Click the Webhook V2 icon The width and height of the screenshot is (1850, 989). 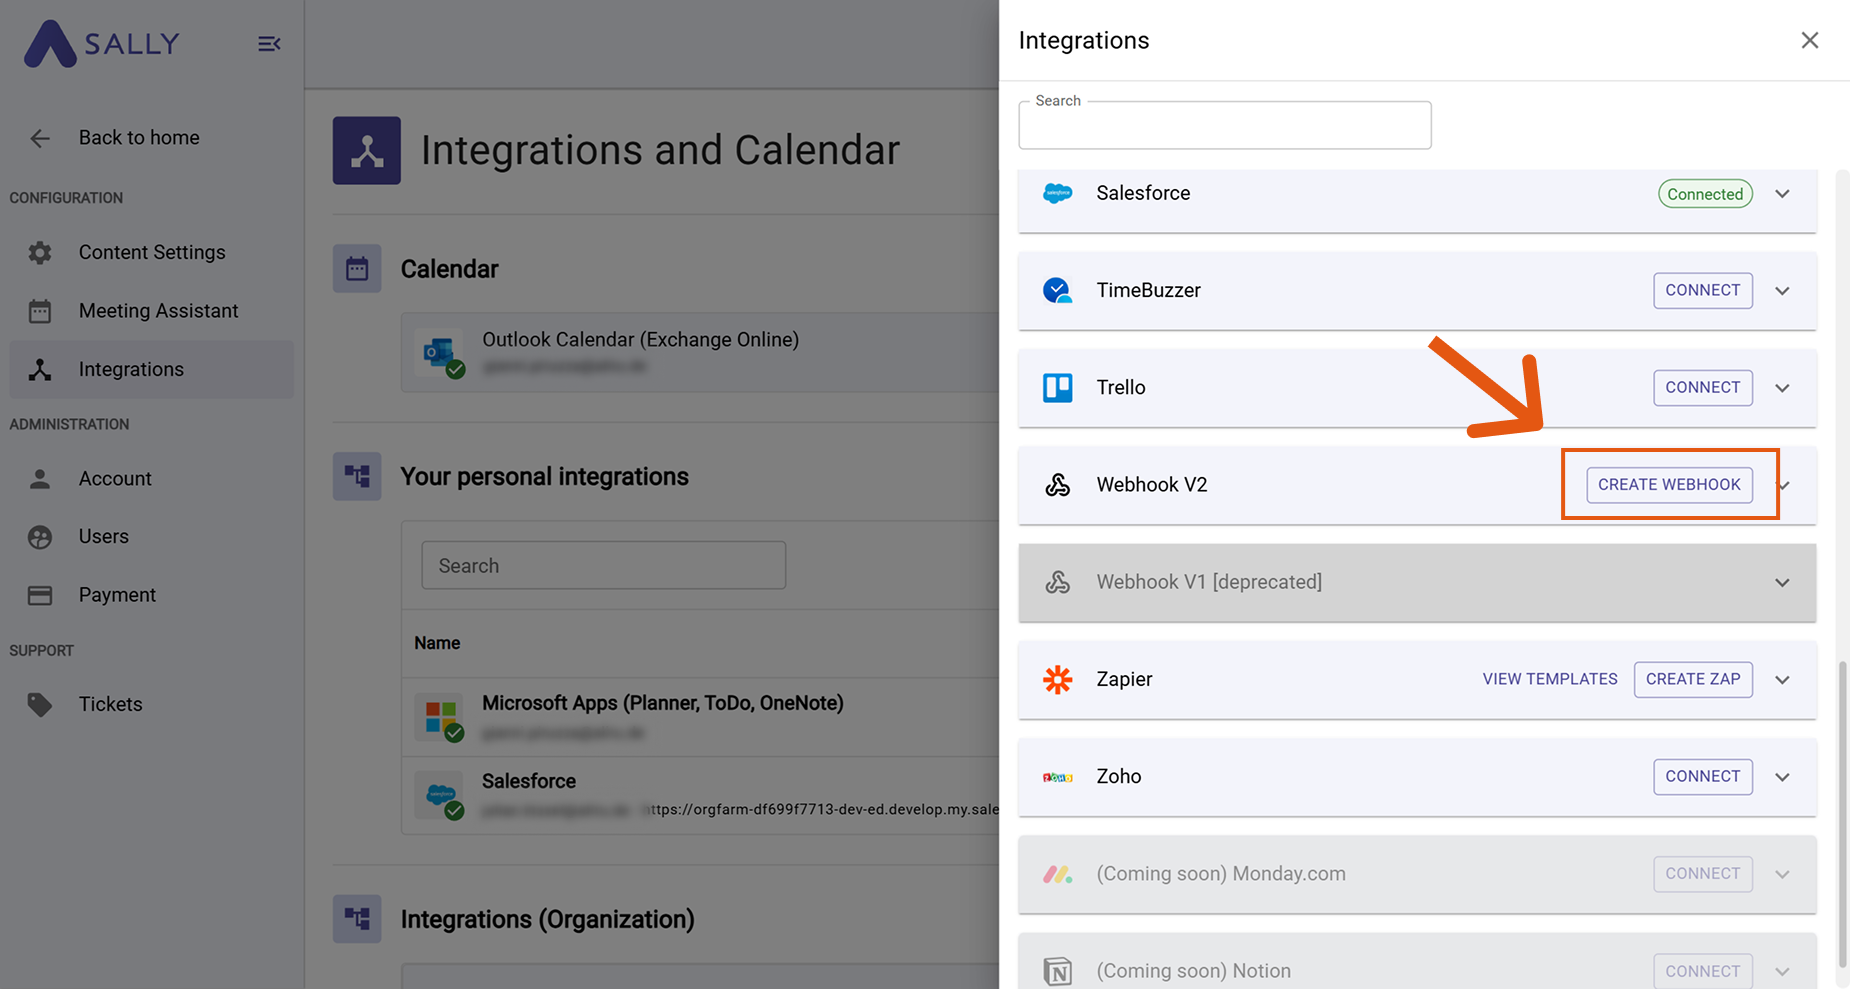coord(1057,484)
